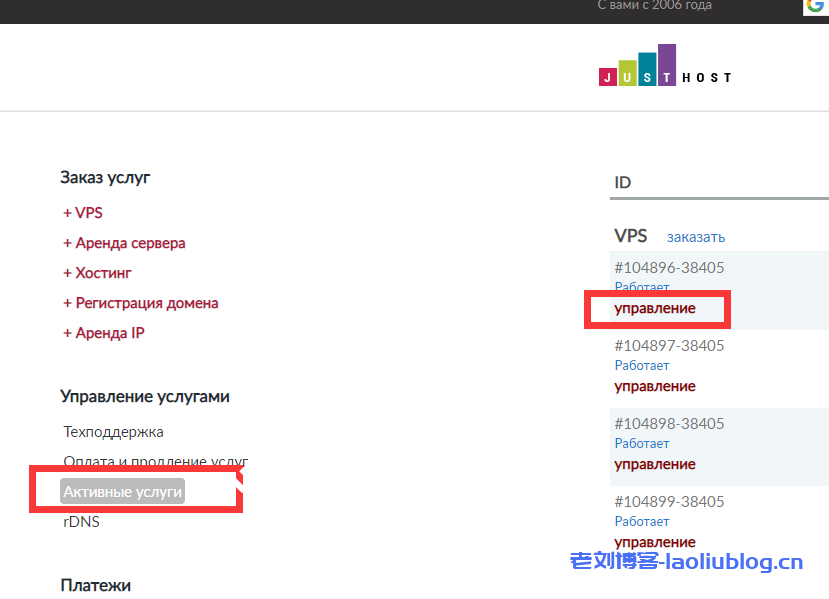Expand the + VPS order section
Image resolution: width=829 pixels, height=599 pixels.
83,212
